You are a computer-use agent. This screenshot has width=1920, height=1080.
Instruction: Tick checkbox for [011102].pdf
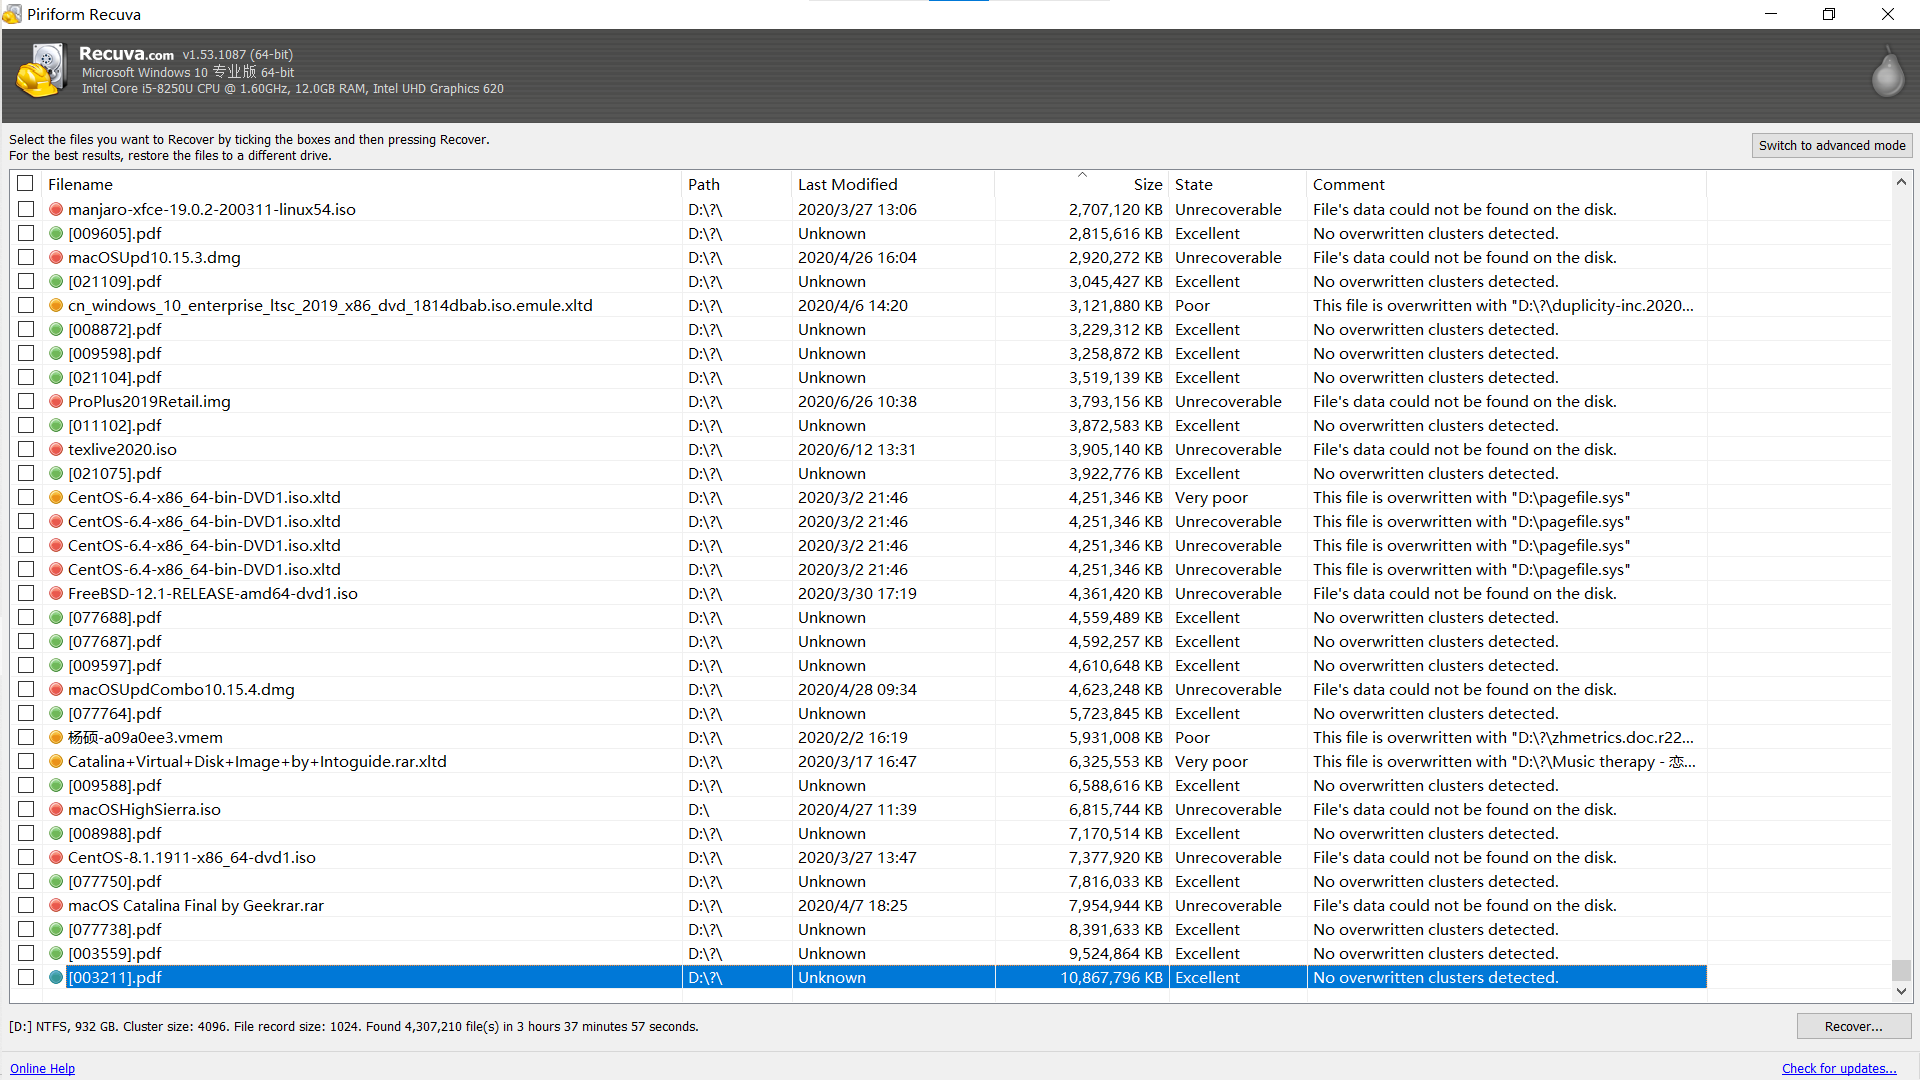click(x=26, y=425)
